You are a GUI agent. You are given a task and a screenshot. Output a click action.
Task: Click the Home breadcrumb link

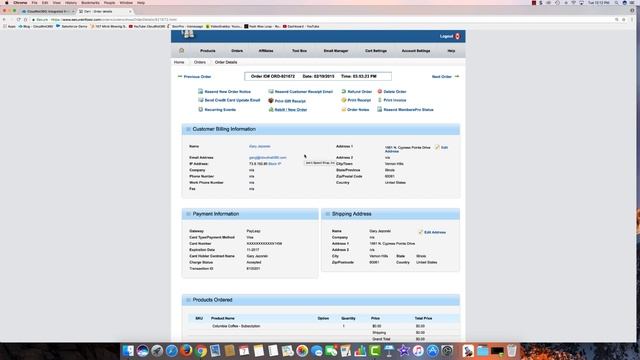179,62
